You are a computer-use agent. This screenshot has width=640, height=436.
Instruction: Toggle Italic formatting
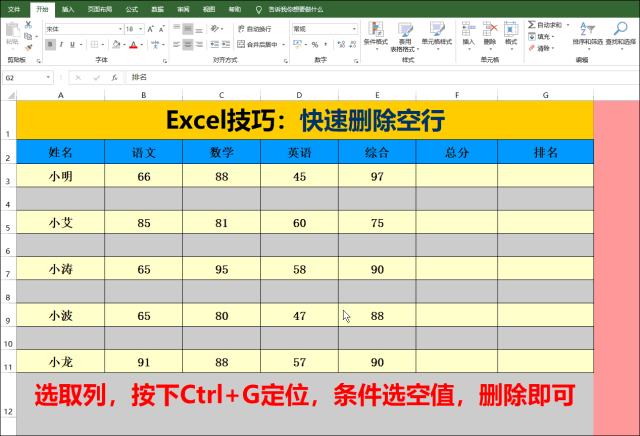pos(61,44)
